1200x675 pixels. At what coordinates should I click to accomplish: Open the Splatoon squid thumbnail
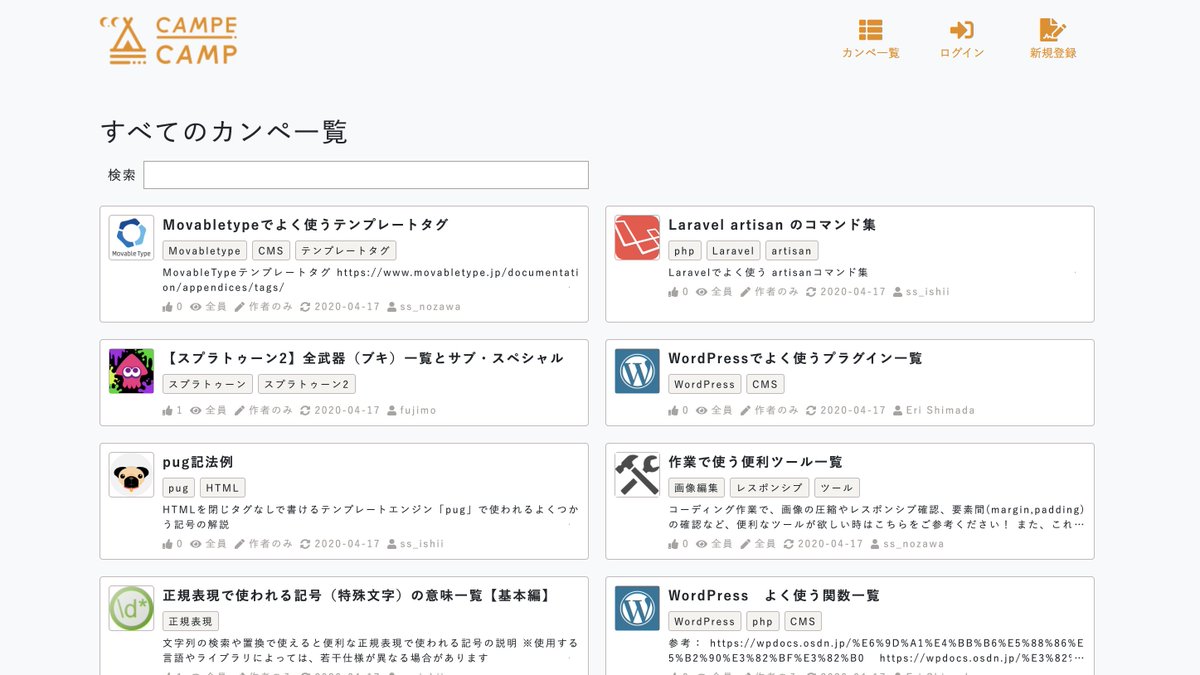tap(132, 371)
